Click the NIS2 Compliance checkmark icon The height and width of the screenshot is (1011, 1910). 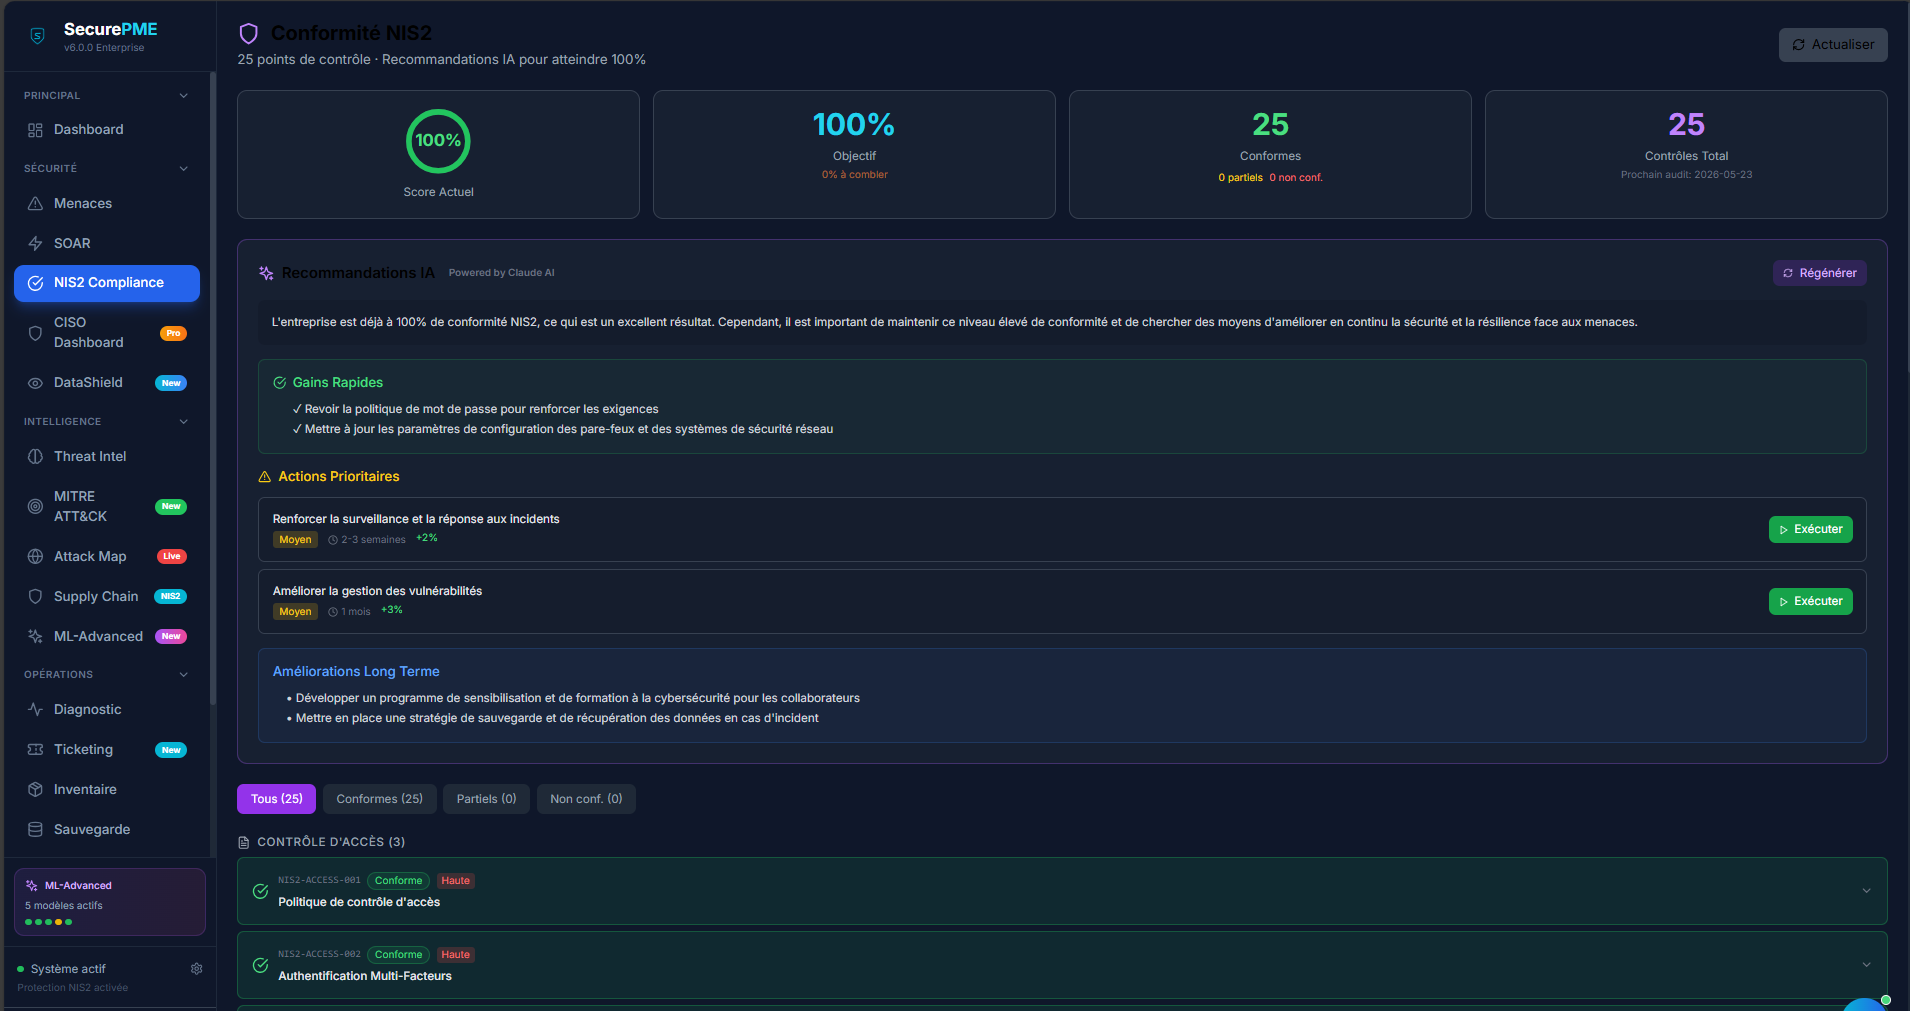coord(35,283)
